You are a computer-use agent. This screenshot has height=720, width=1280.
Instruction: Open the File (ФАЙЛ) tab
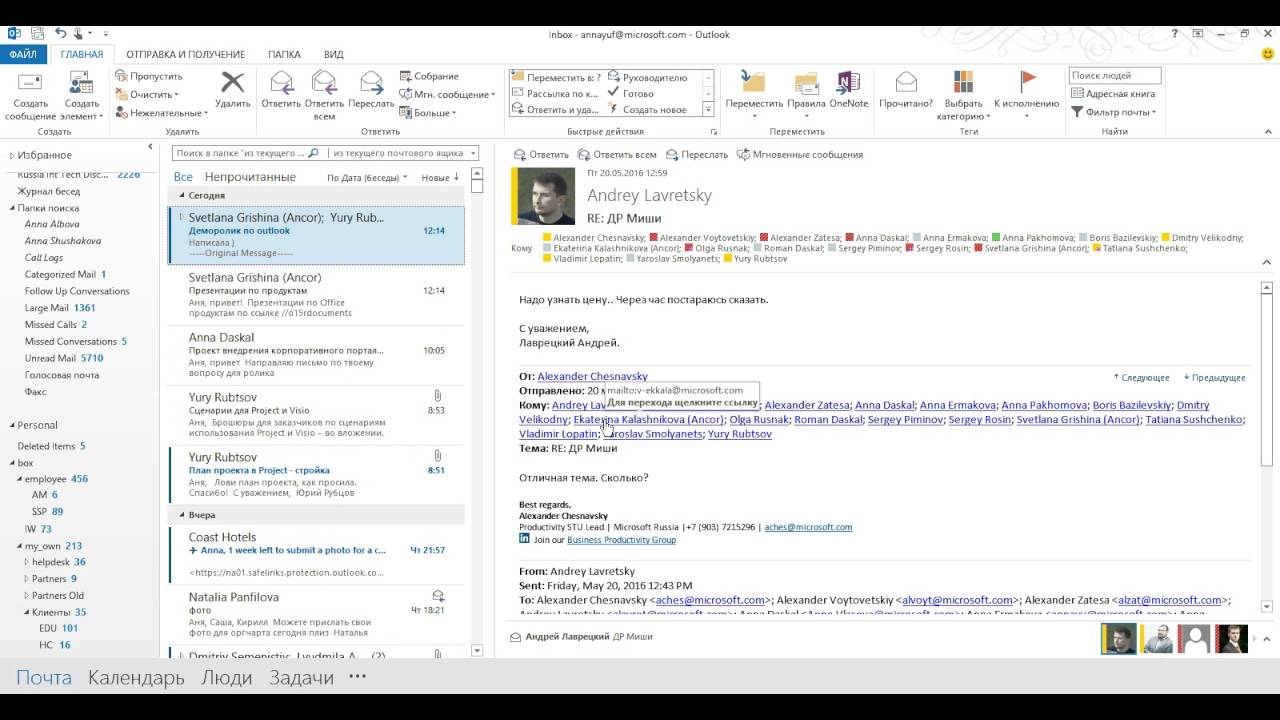click(x=23, y=54)
